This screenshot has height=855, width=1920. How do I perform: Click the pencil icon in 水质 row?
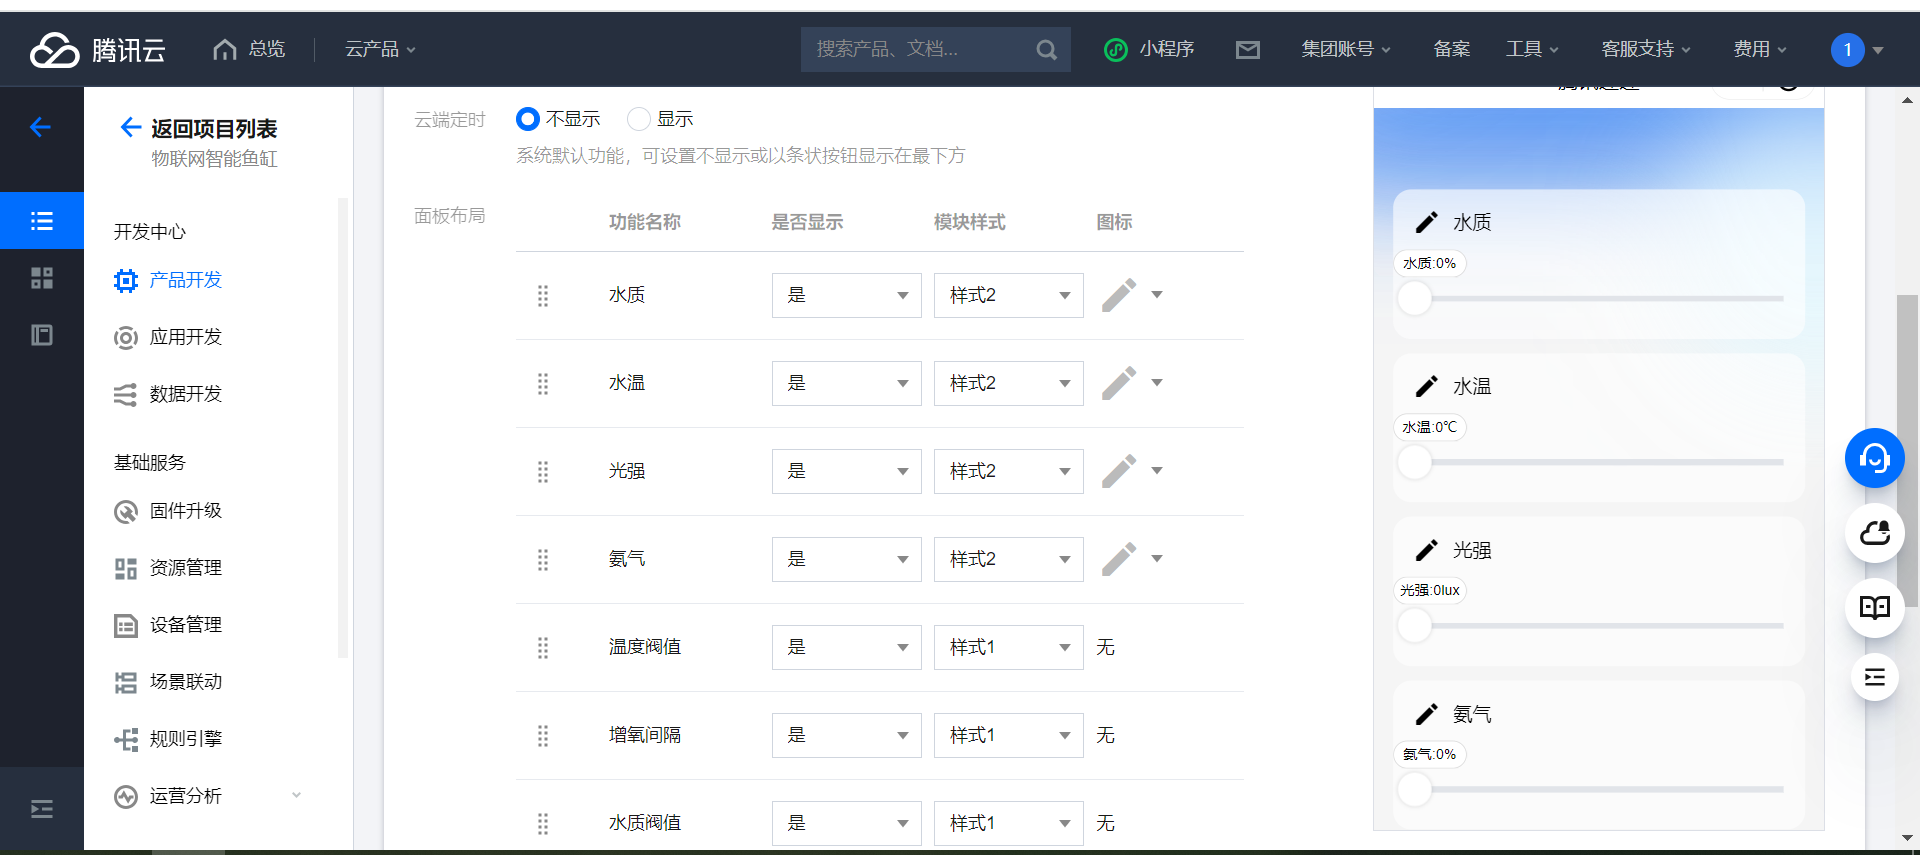pos(1118,295)
